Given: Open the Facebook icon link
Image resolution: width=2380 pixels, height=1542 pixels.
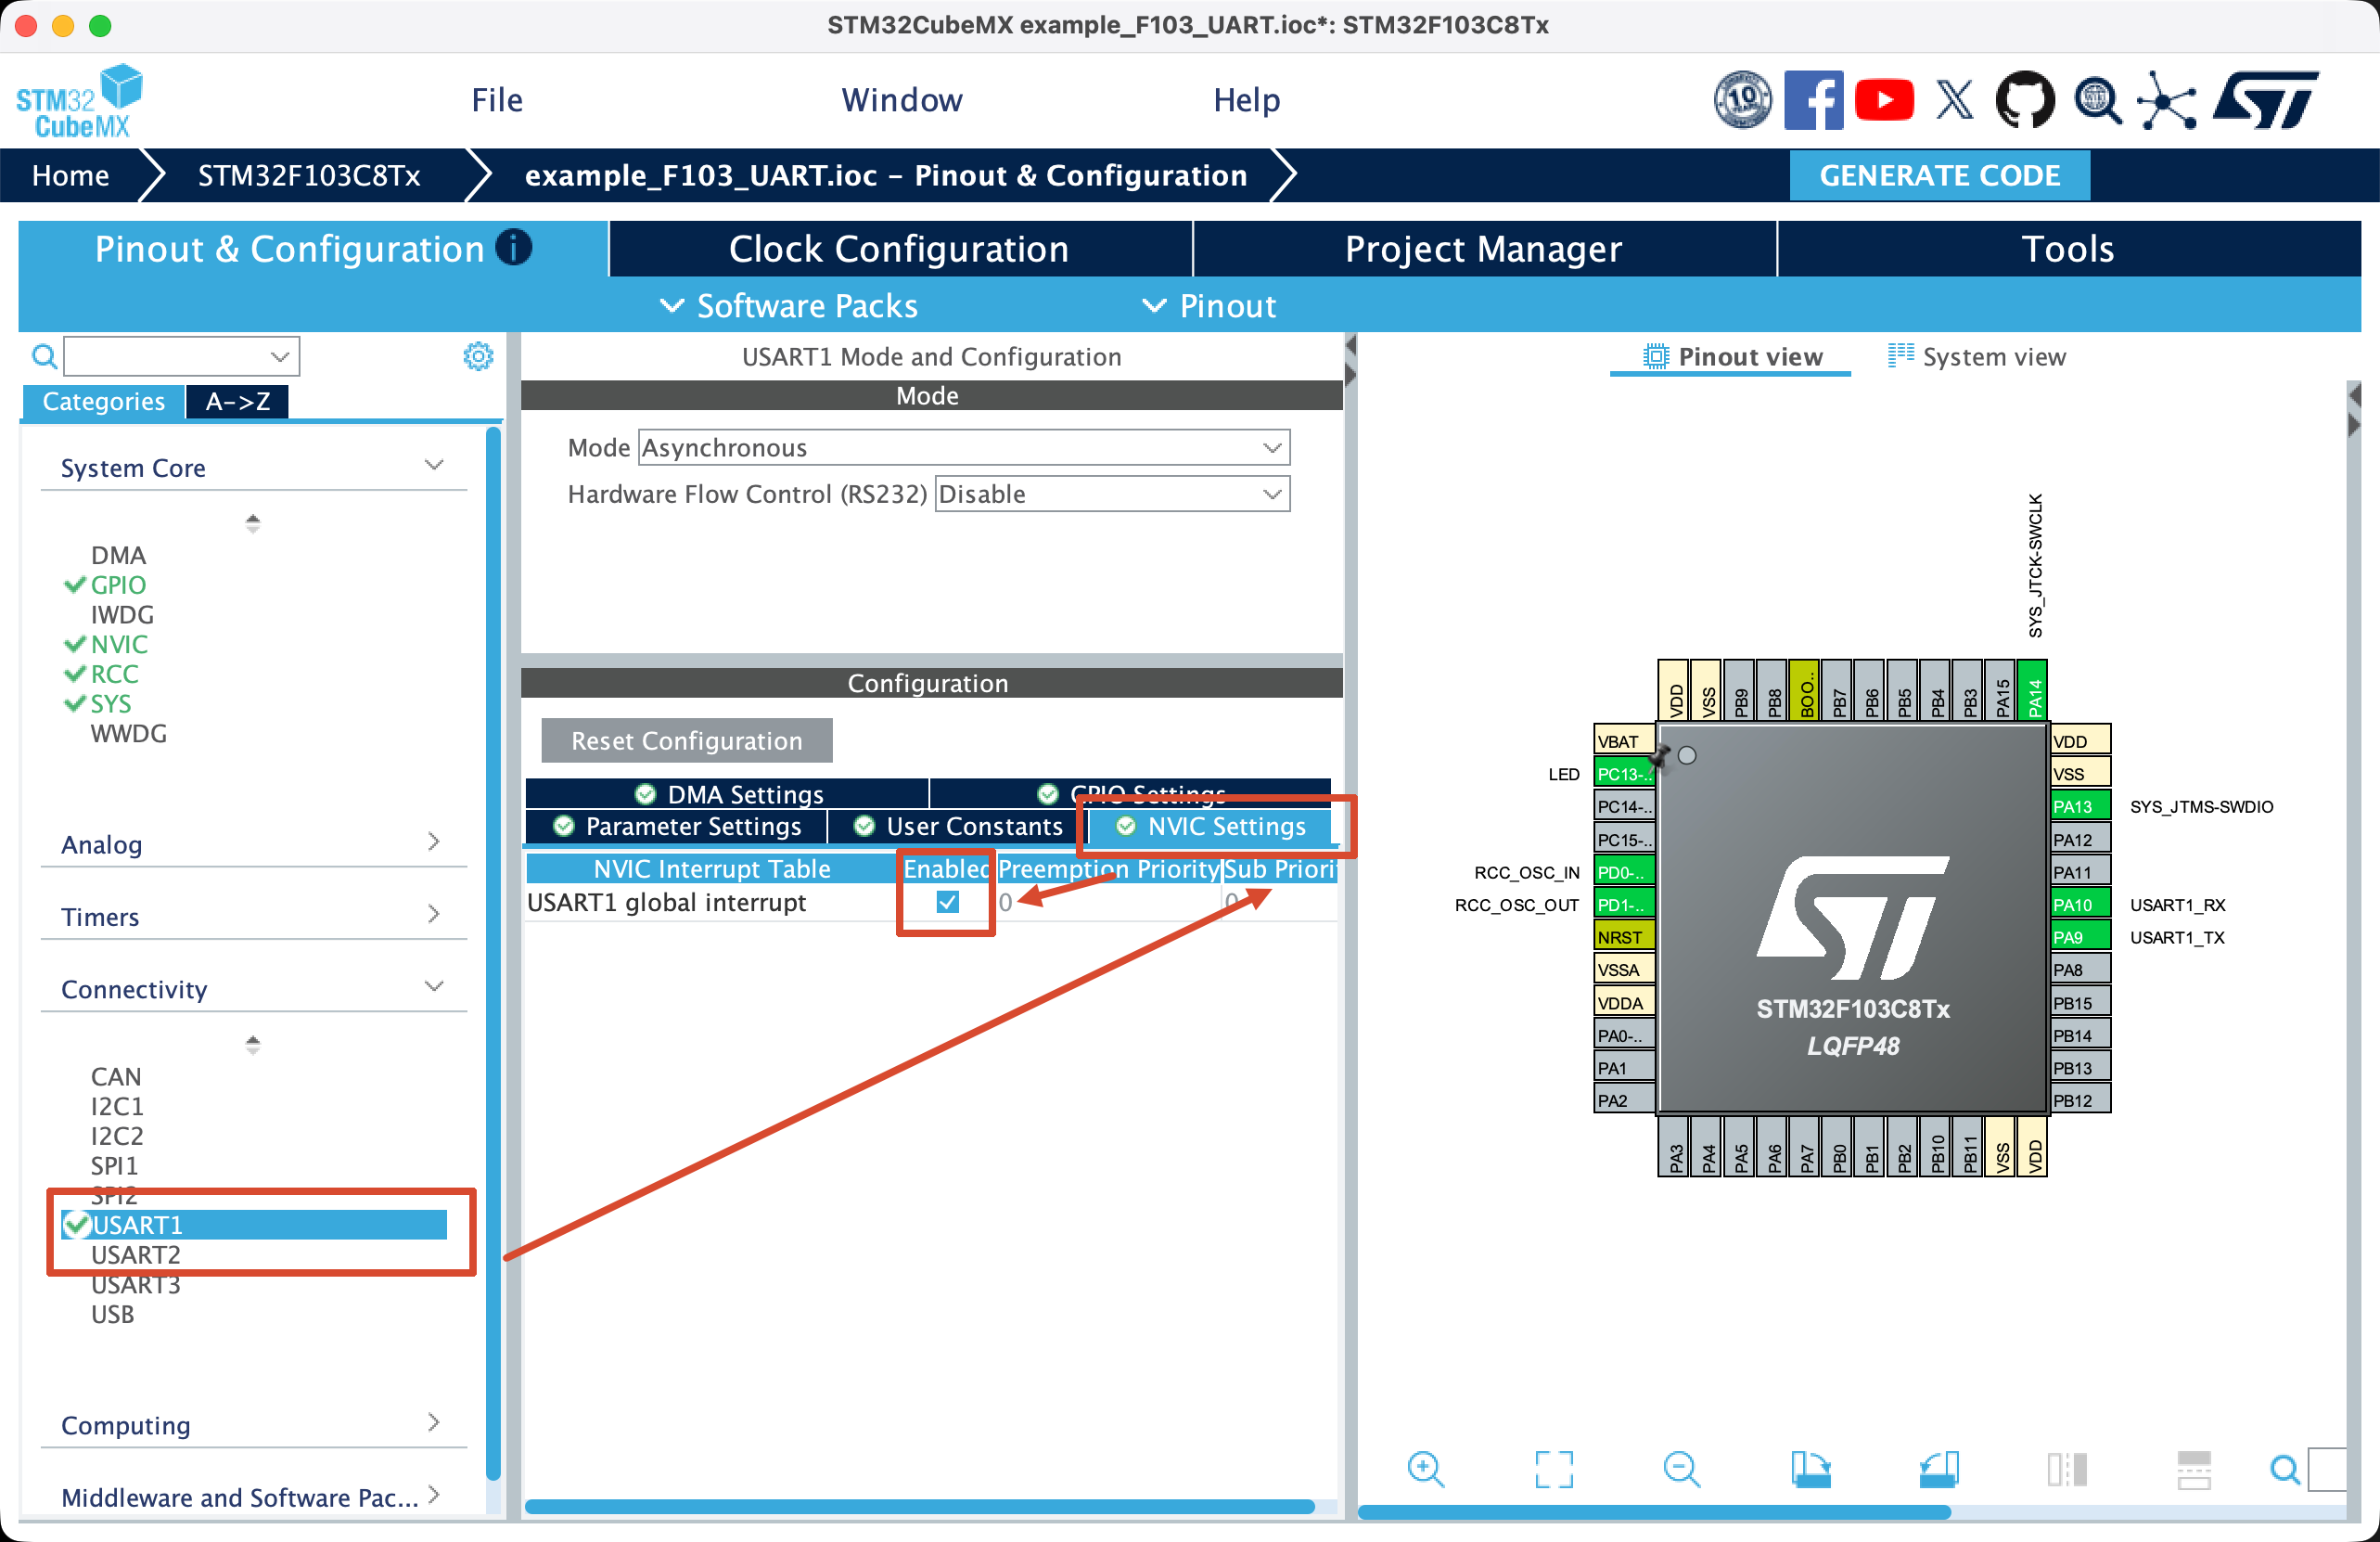Looking at the screenshot, I should pyautogui.click(x=1813, y=100).
